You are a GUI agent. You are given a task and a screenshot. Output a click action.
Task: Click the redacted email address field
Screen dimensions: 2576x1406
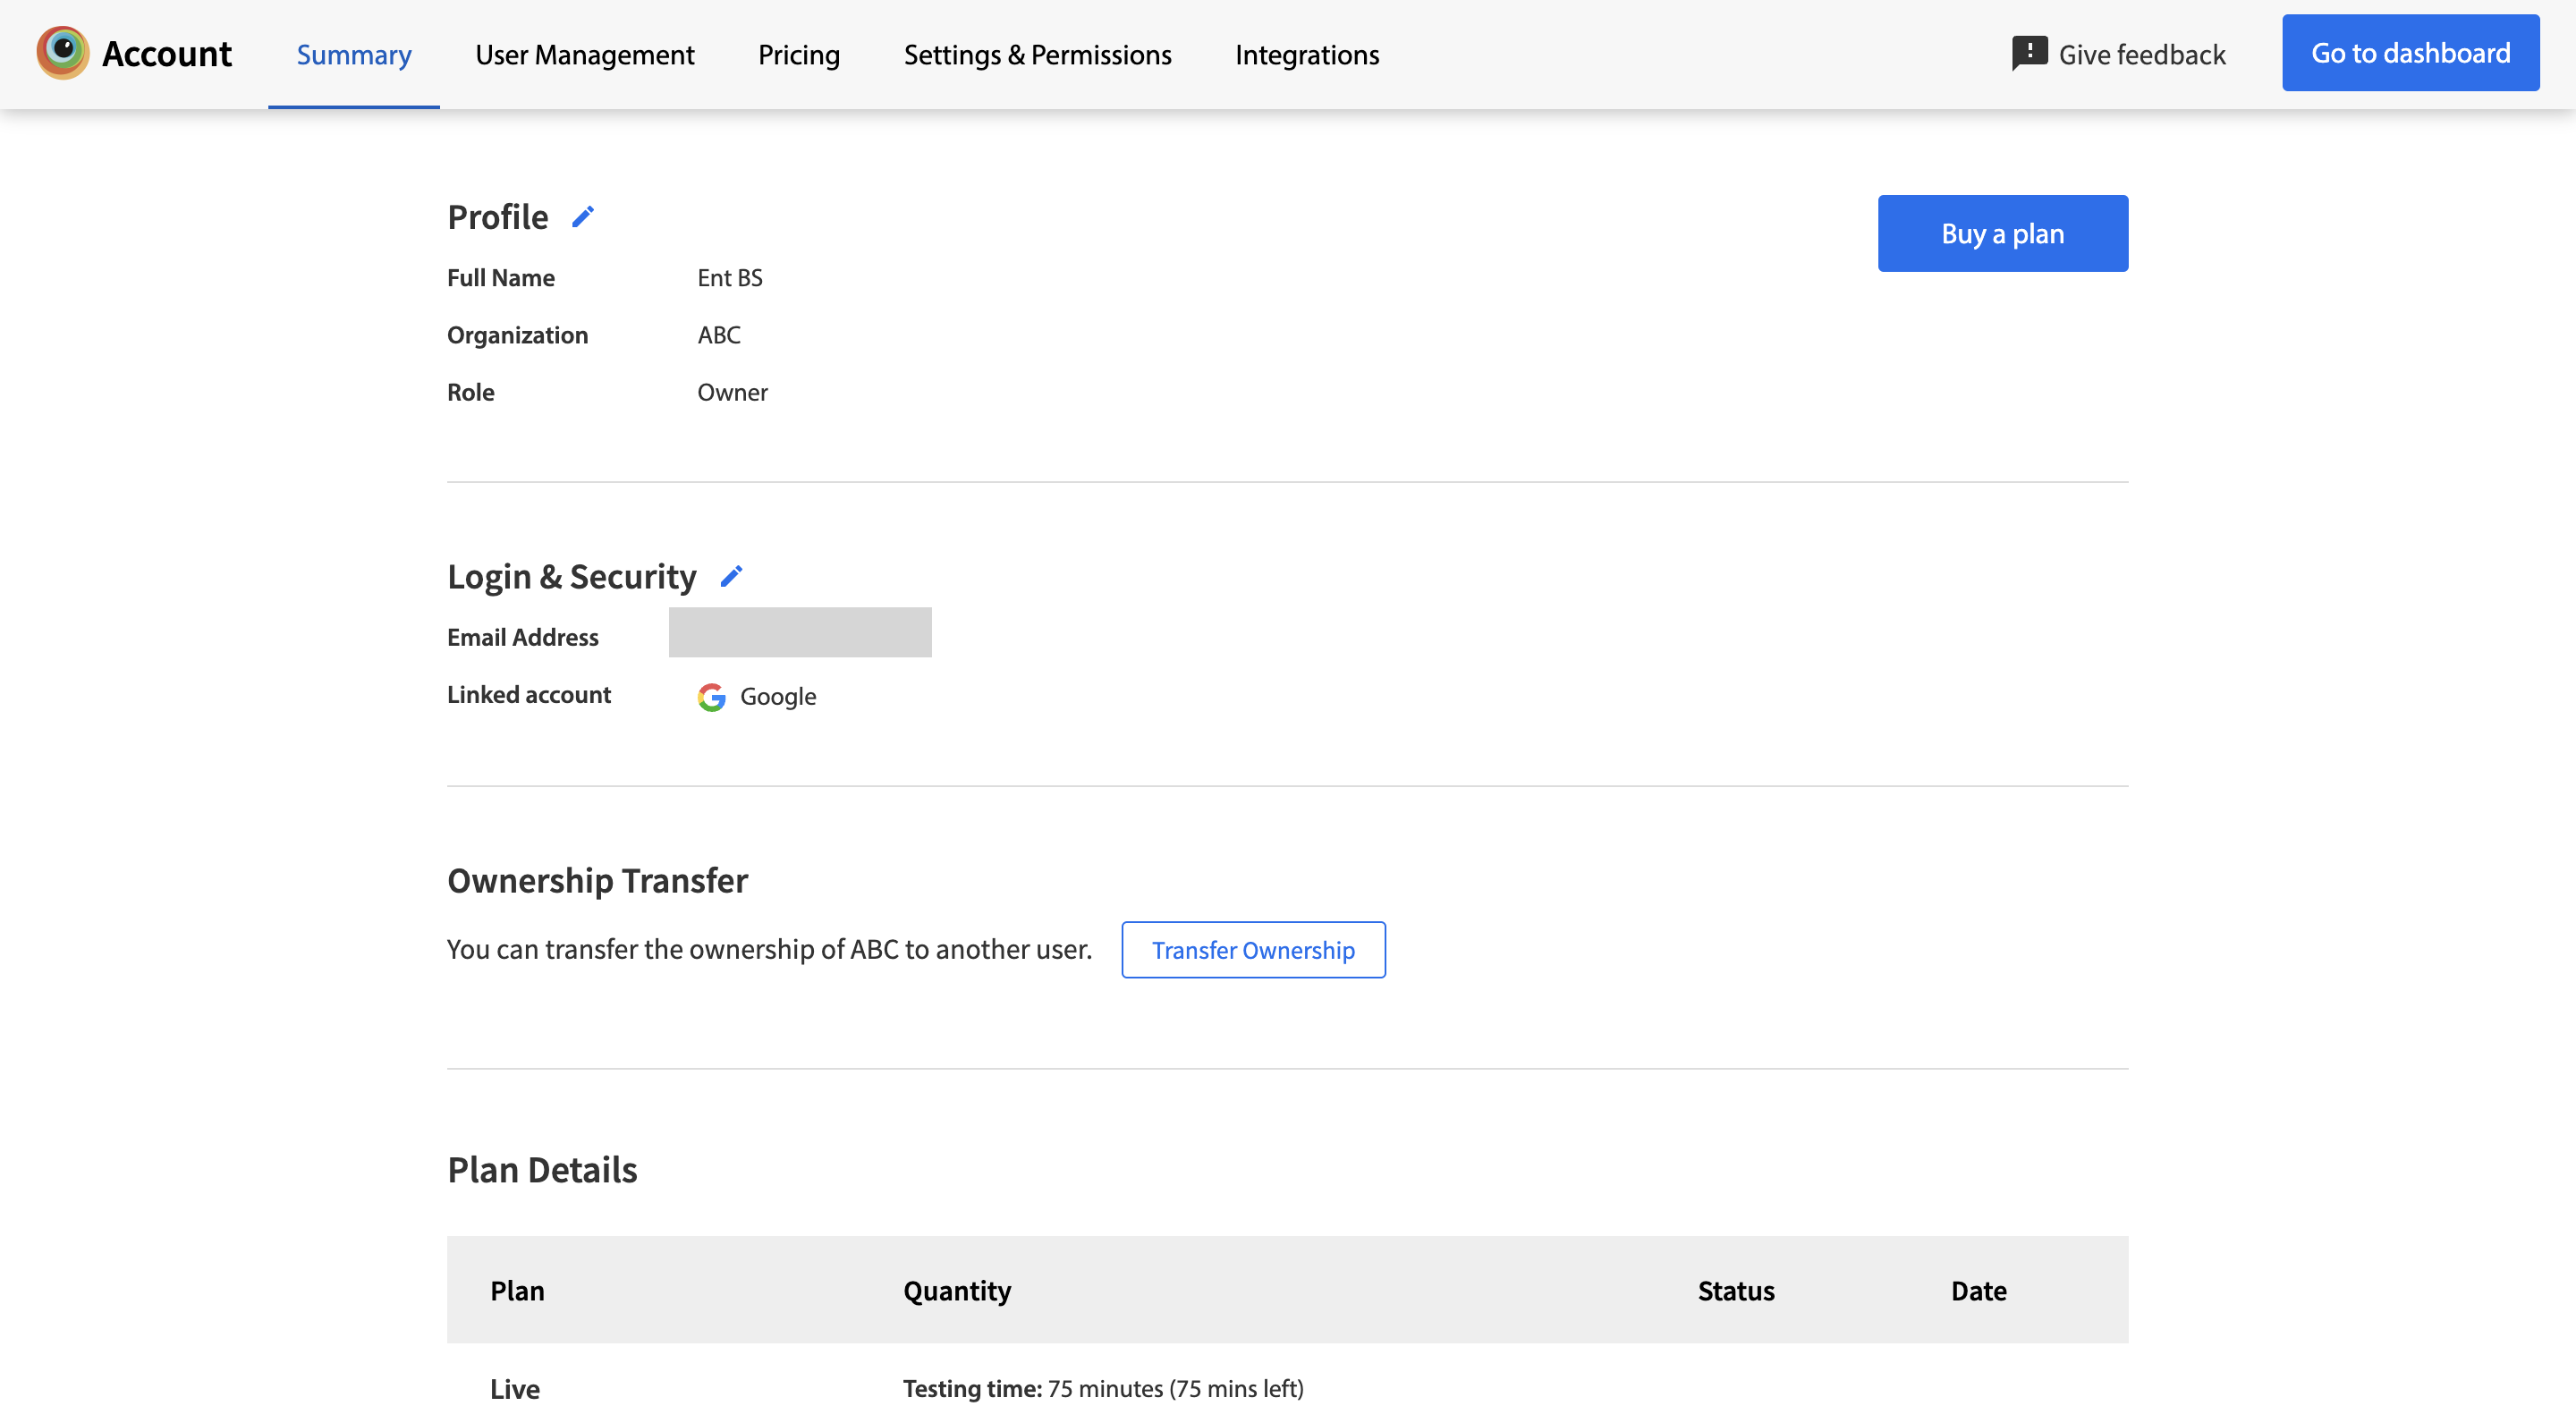click(799, 632)
